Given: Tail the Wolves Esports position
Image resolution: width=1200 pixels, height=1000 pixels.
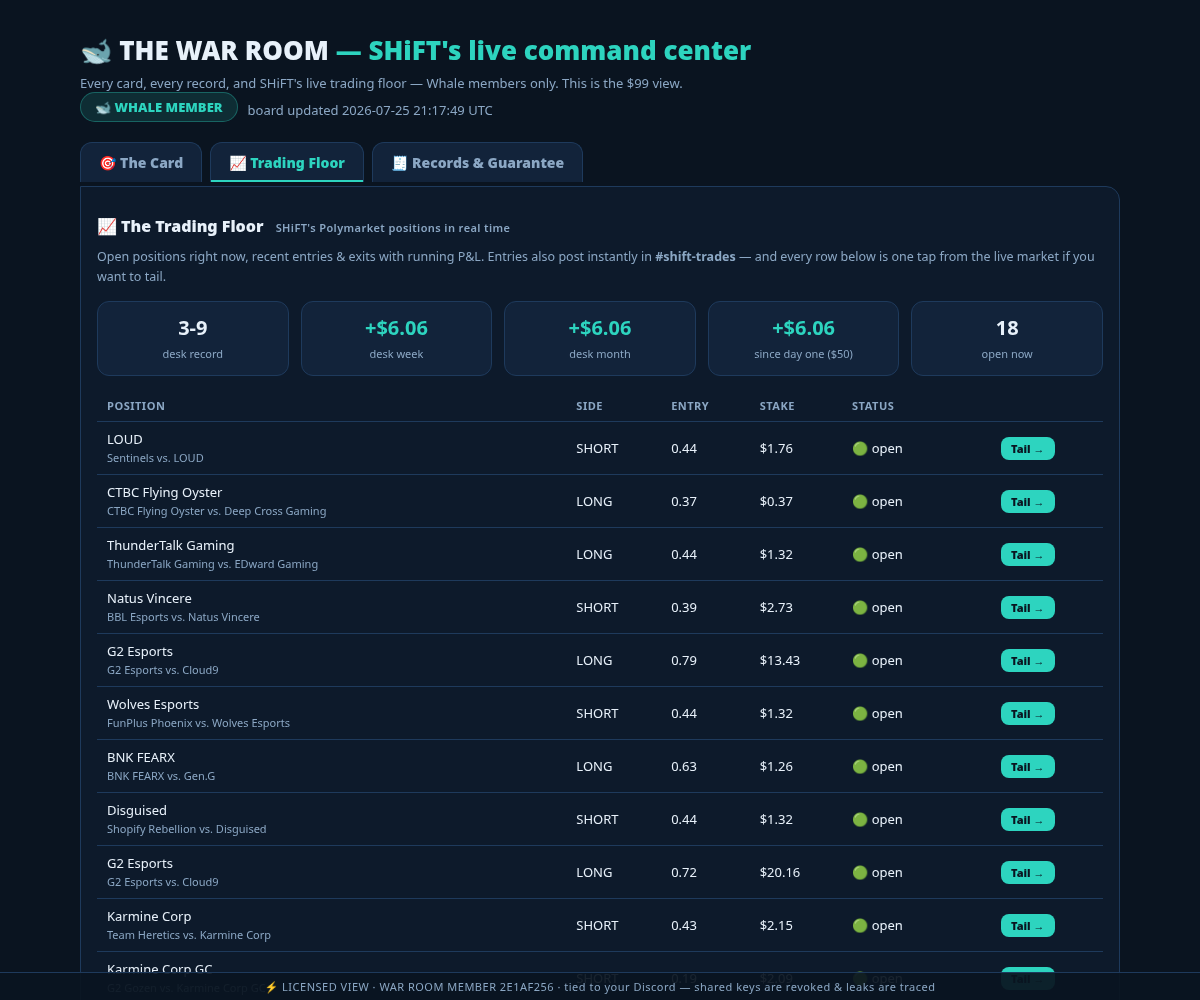Looking at the screenshot, I should tap(1027, 714).
